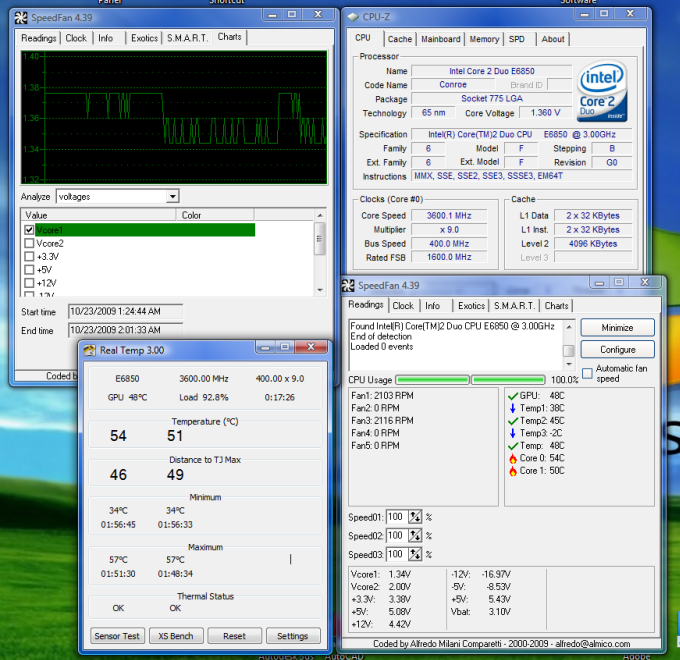Check the Vcore2 checkbox
680x660 pixels.
tap(29, 243)
